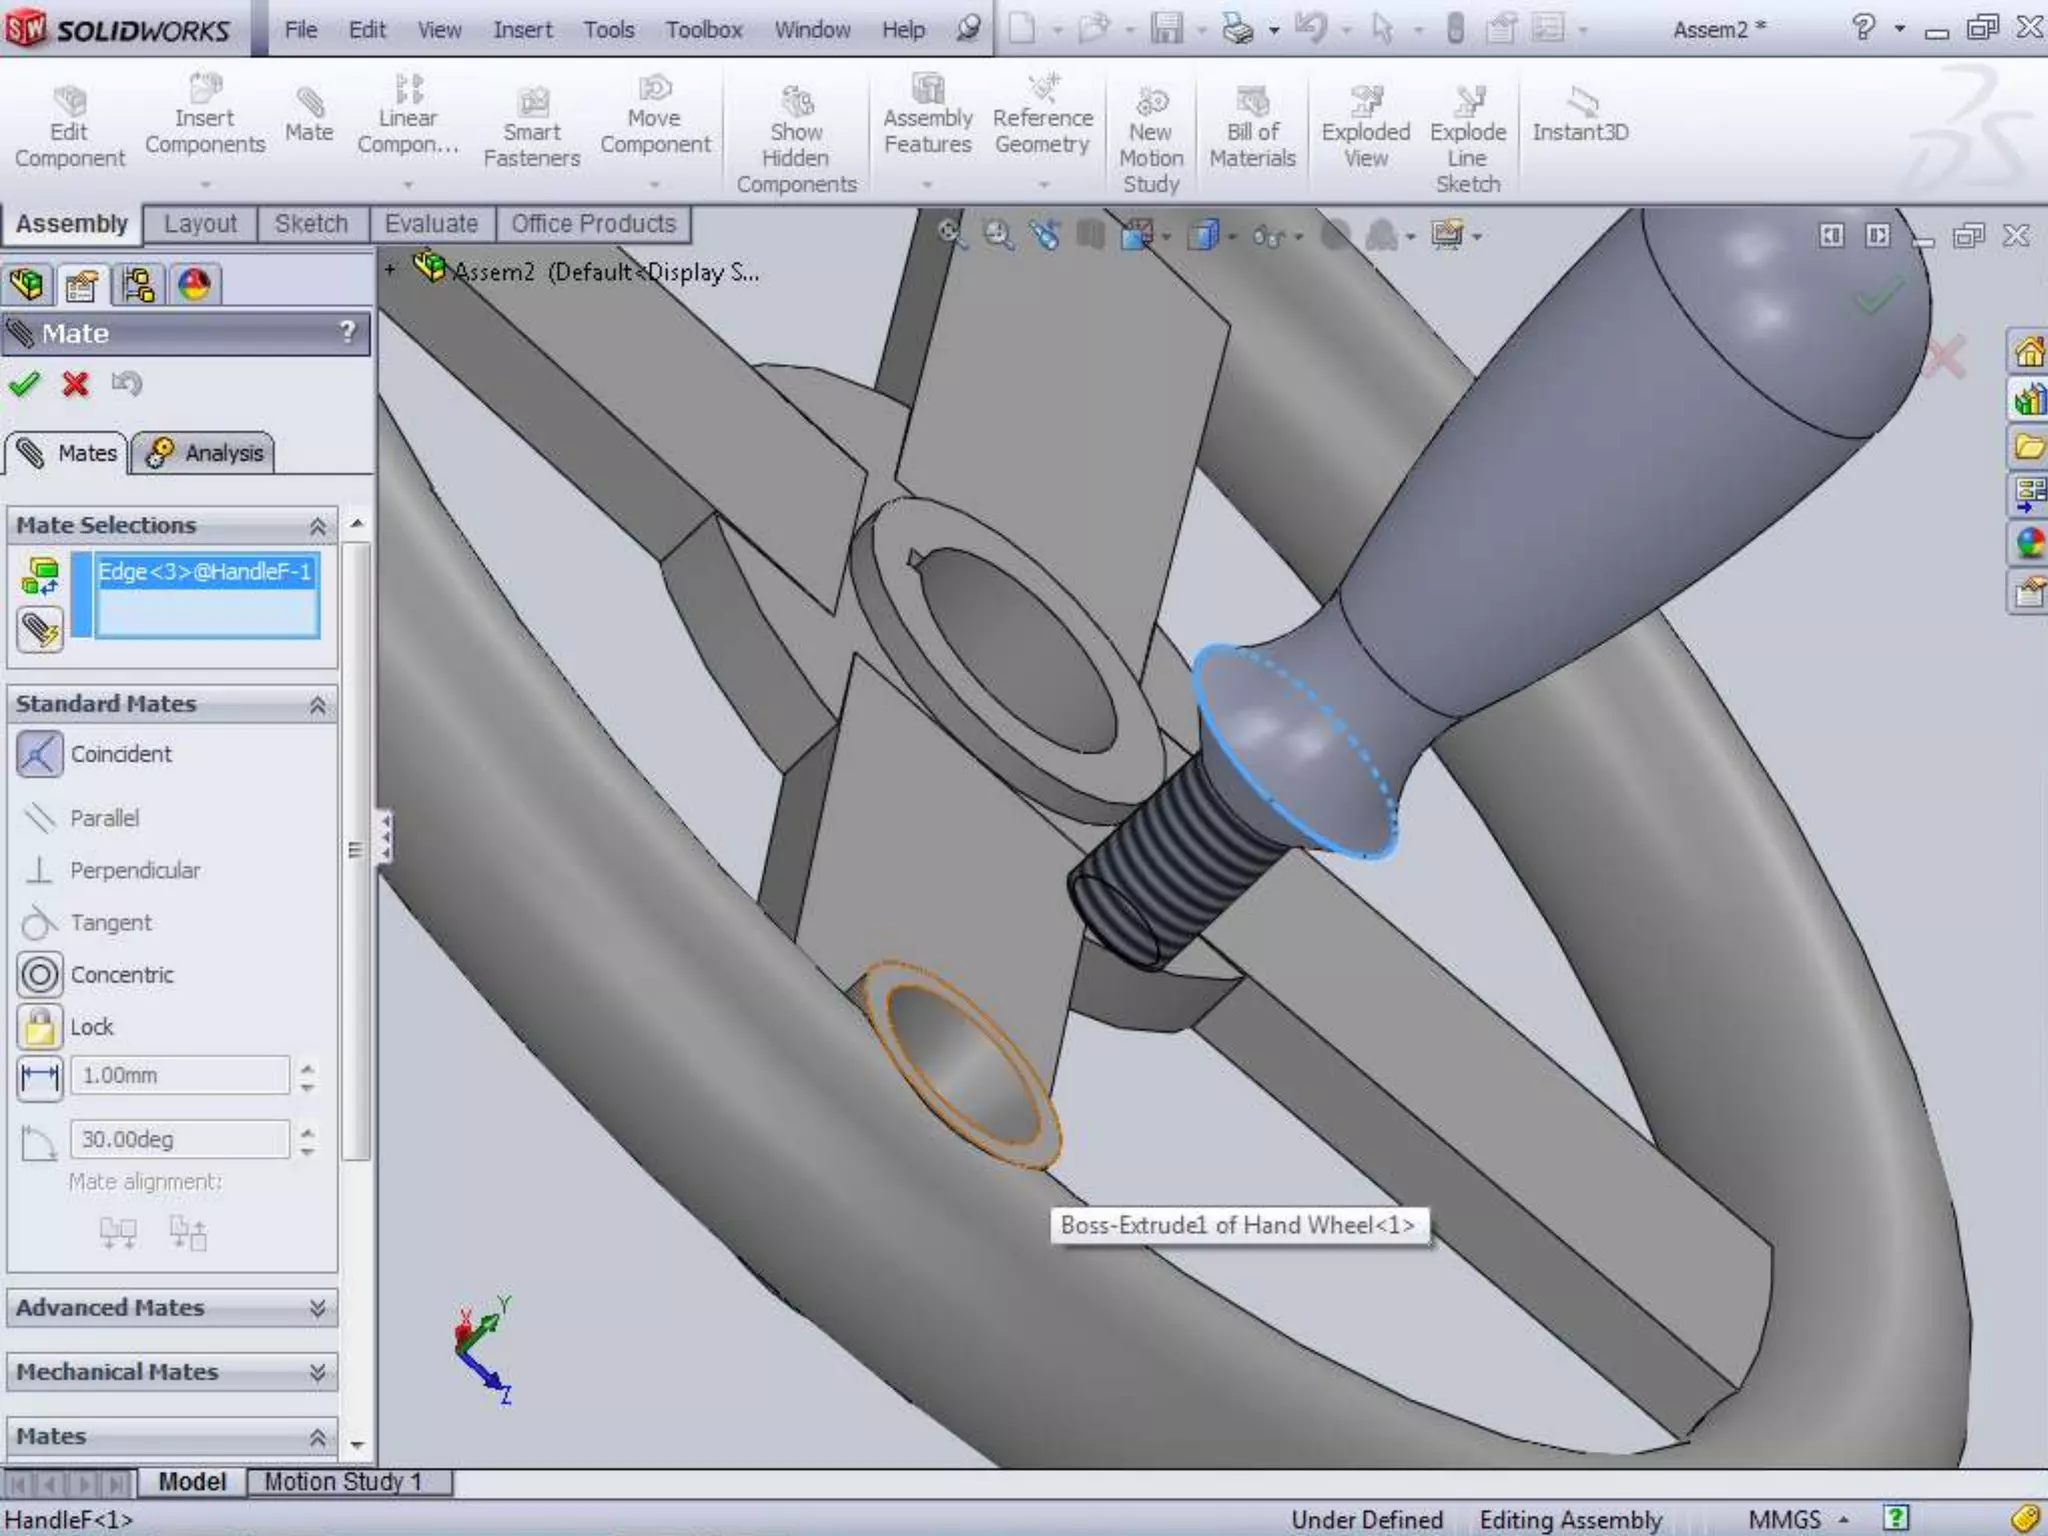Switch to the Evaluate tab
Image resolution: width=2048 pixels, height=1536 pixels.
[431, 224]
